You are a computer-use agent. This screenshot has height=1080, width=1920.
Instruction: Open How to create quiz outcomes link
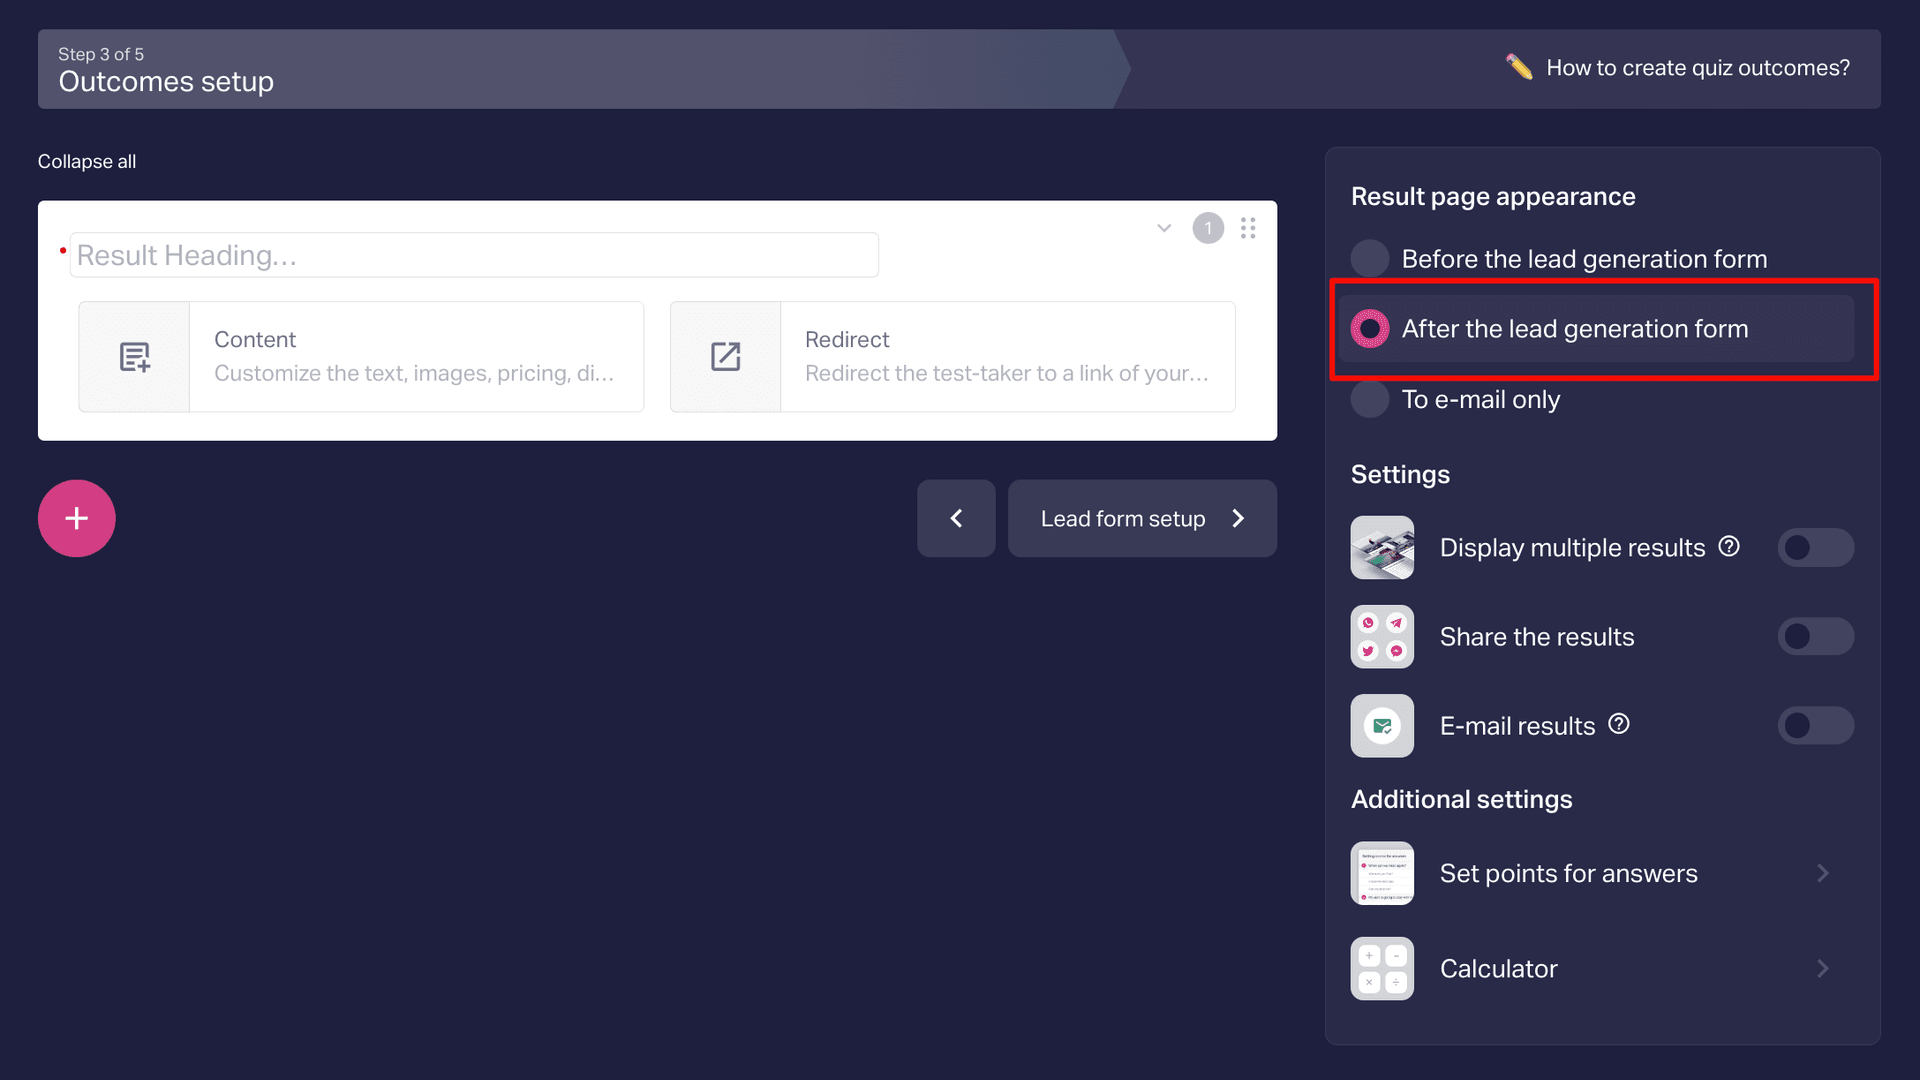(x=1698, y=68)
